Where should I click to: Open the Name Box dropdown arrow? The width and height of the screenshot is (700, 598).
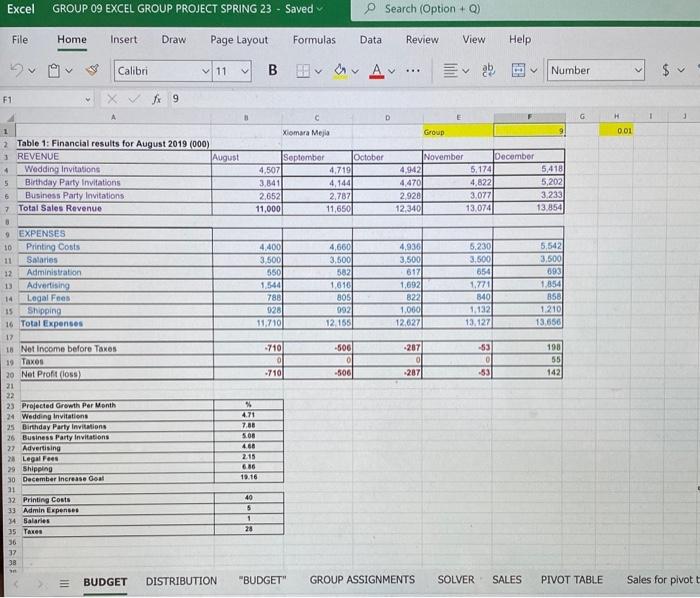88,100
